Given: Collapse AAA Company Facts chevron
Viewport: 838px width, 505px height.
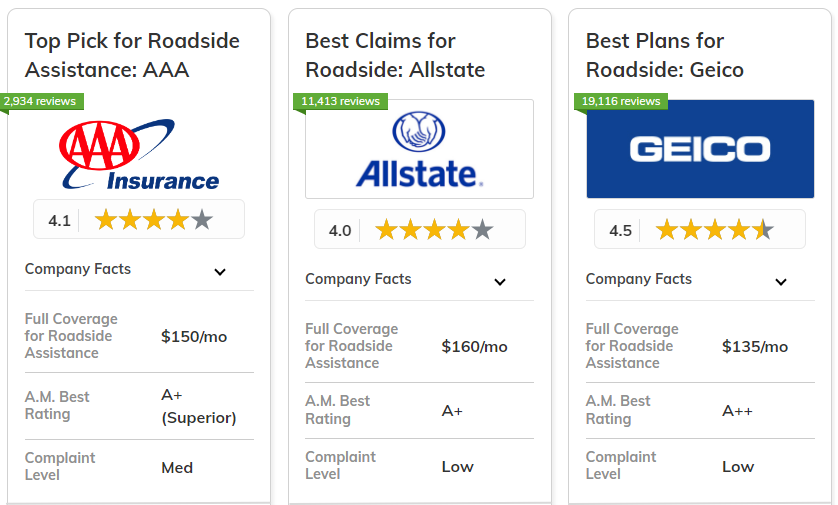Looking at the screenshot, I should tap(220, 271).
